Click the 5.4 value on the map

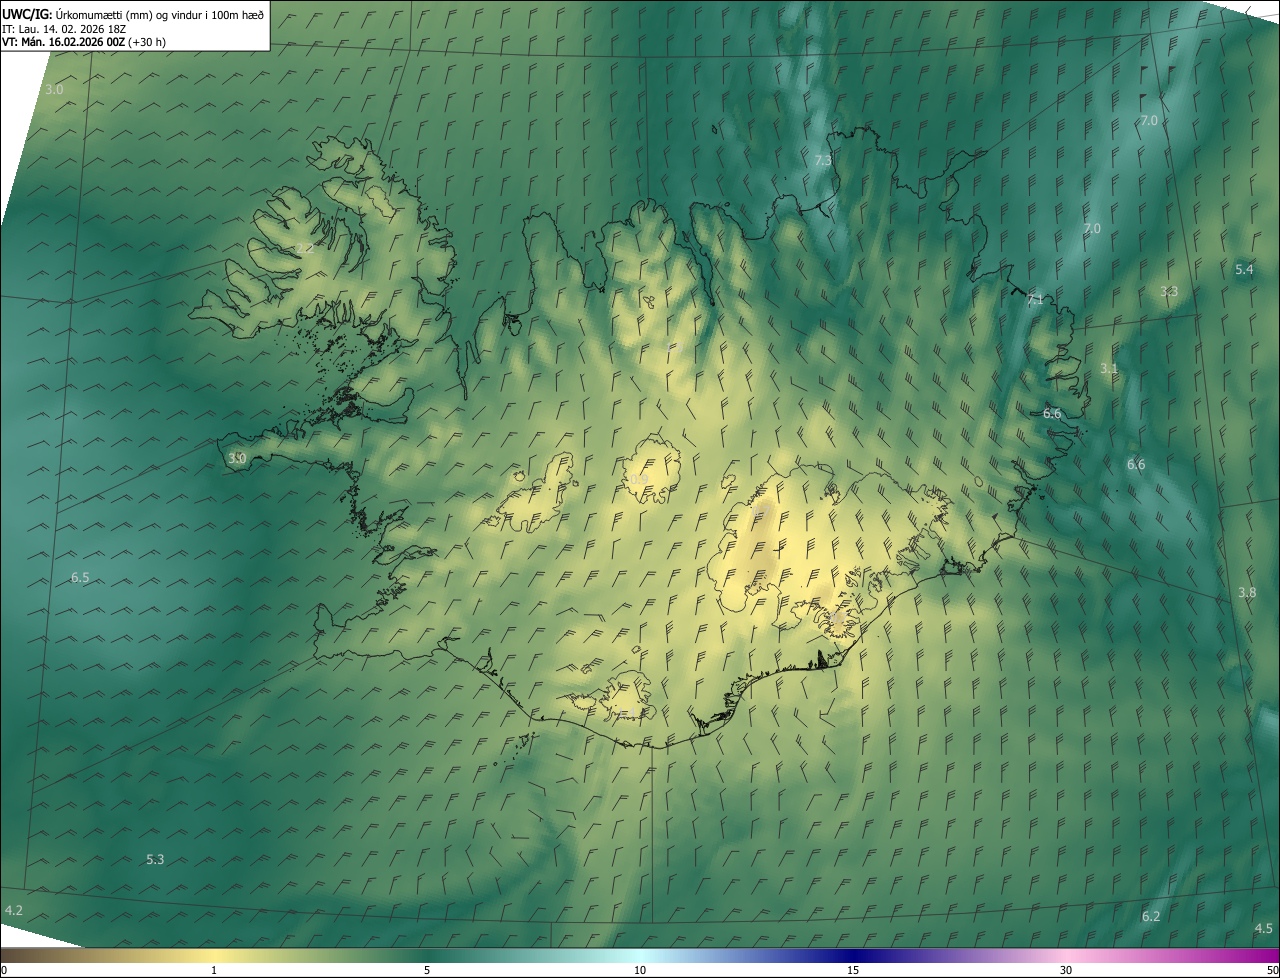tap(1244, 269)
